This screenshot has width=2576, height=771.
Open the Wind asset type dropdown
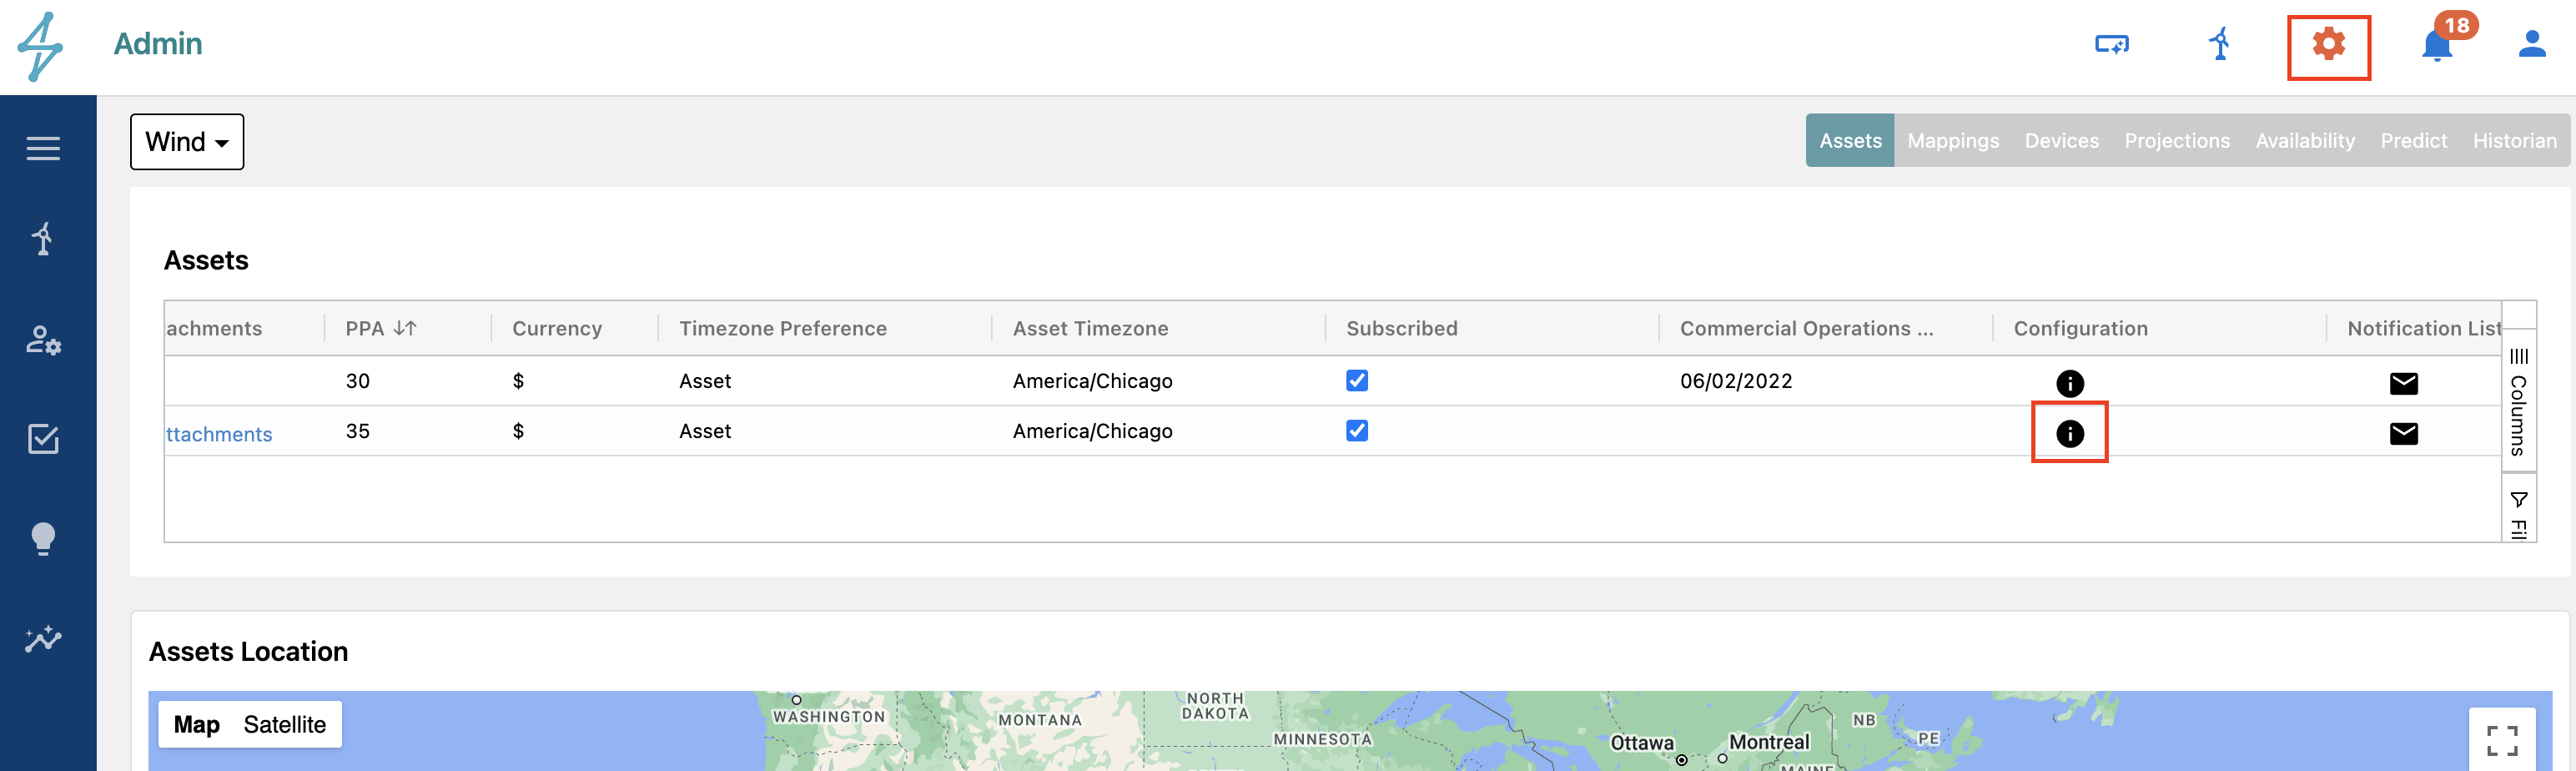(187, 142)
